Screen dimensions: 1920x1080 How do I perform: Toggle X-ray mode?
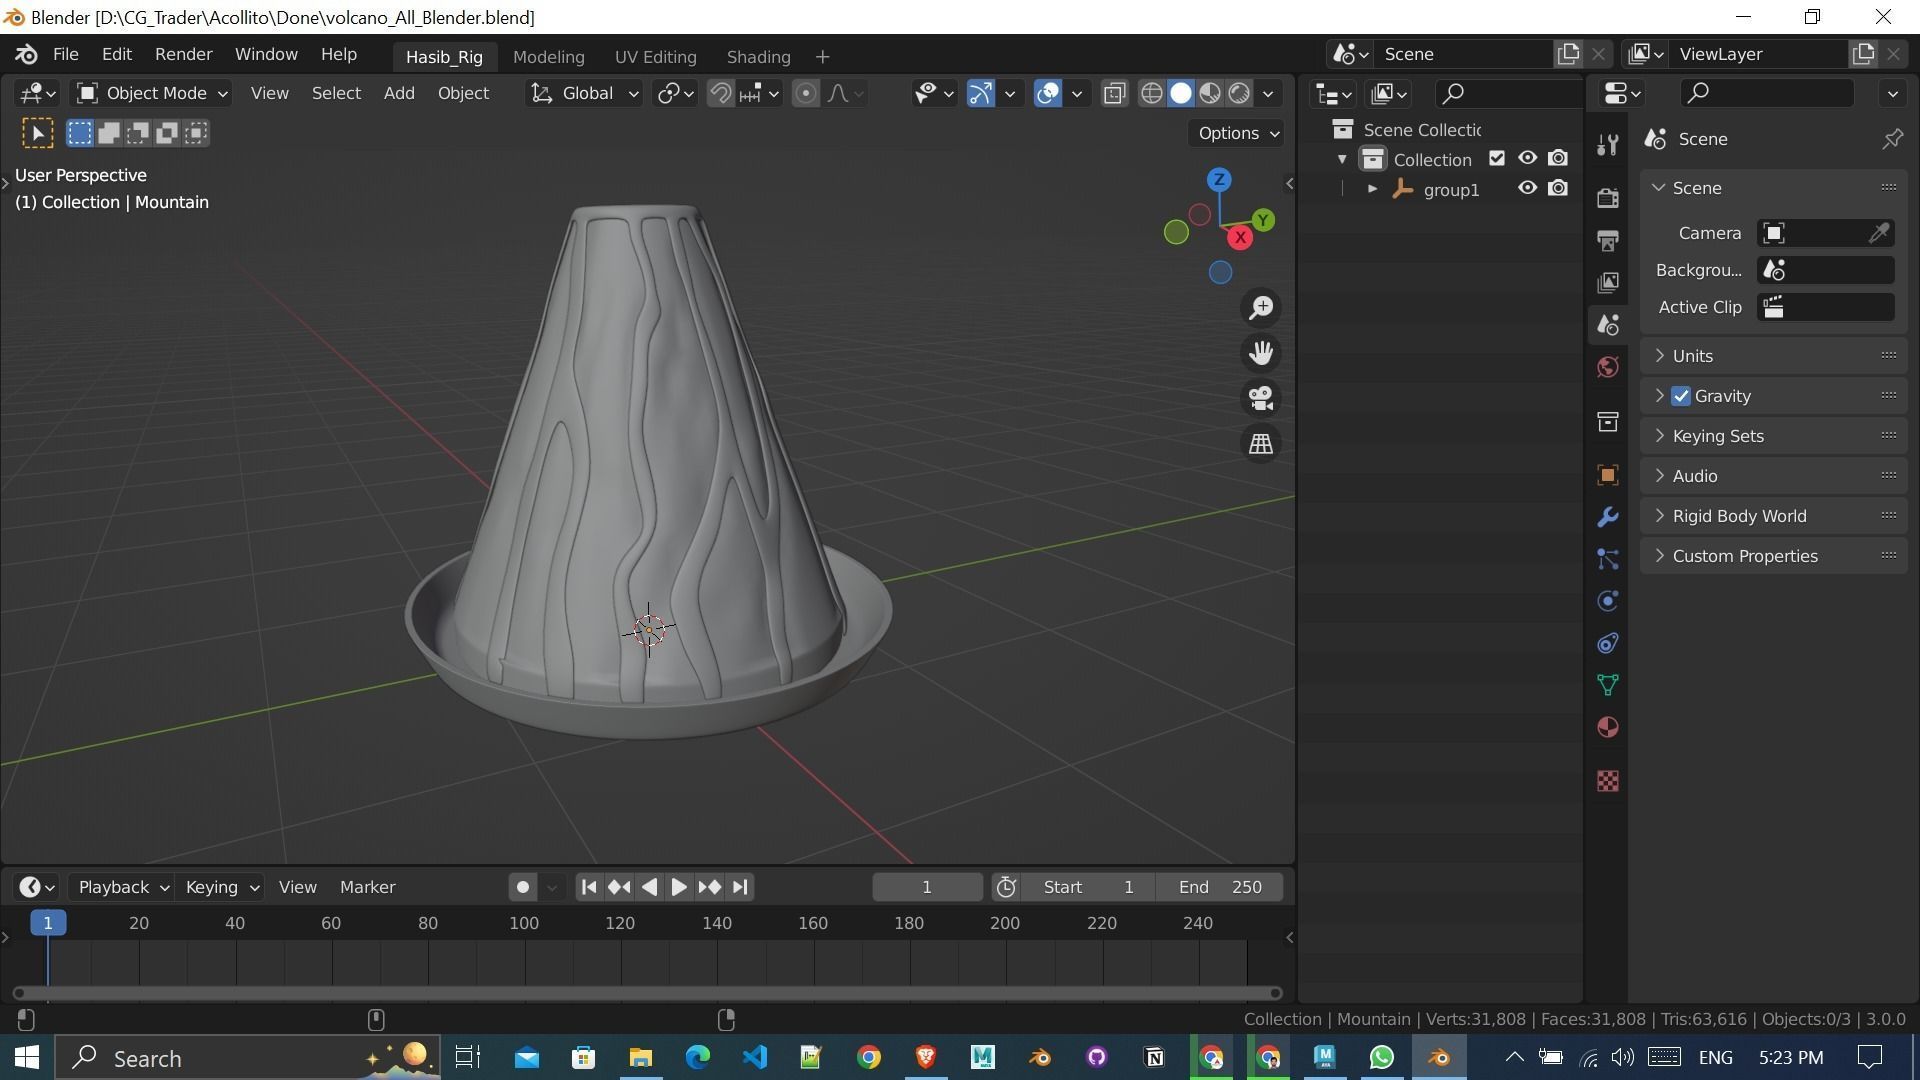pos(1114,93)
